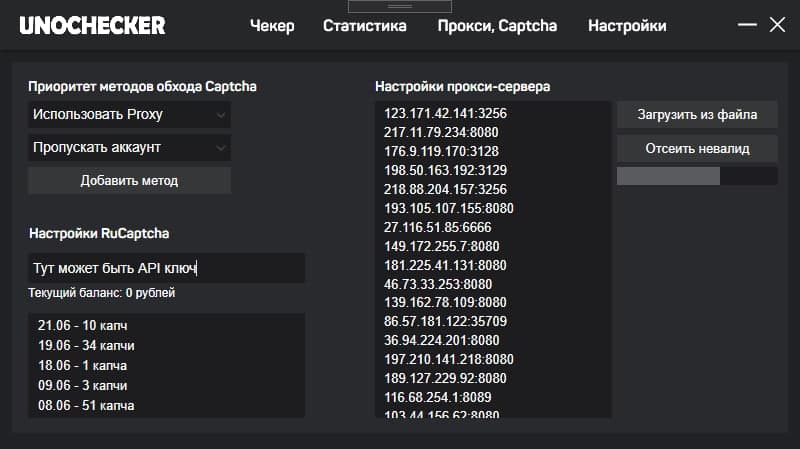Expand the Пропускать аккаунт dropdown arrow

[220, 148]
